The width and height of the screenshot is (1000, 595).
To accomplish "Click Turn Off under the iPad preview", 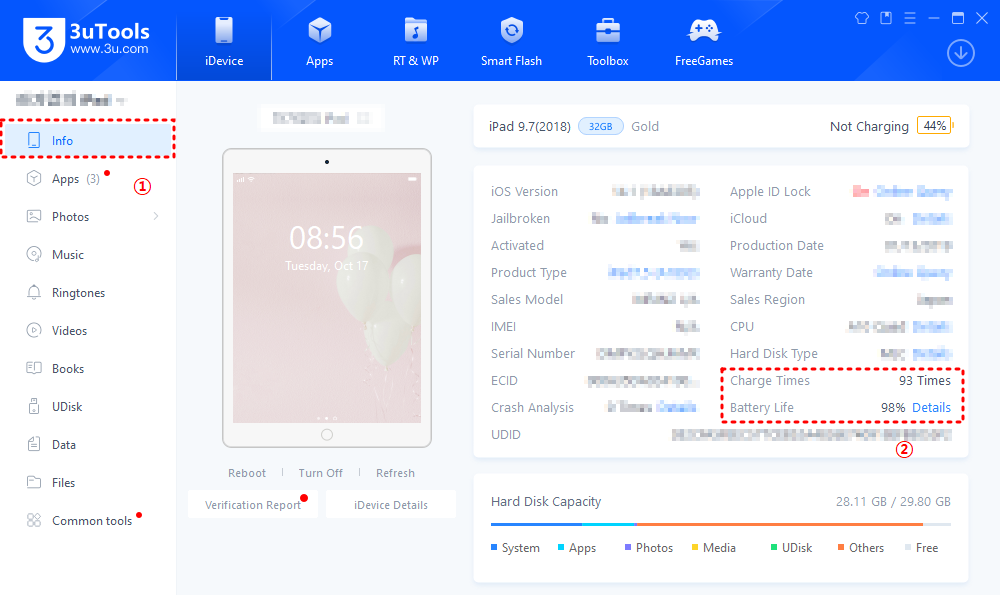I will 320,473.
